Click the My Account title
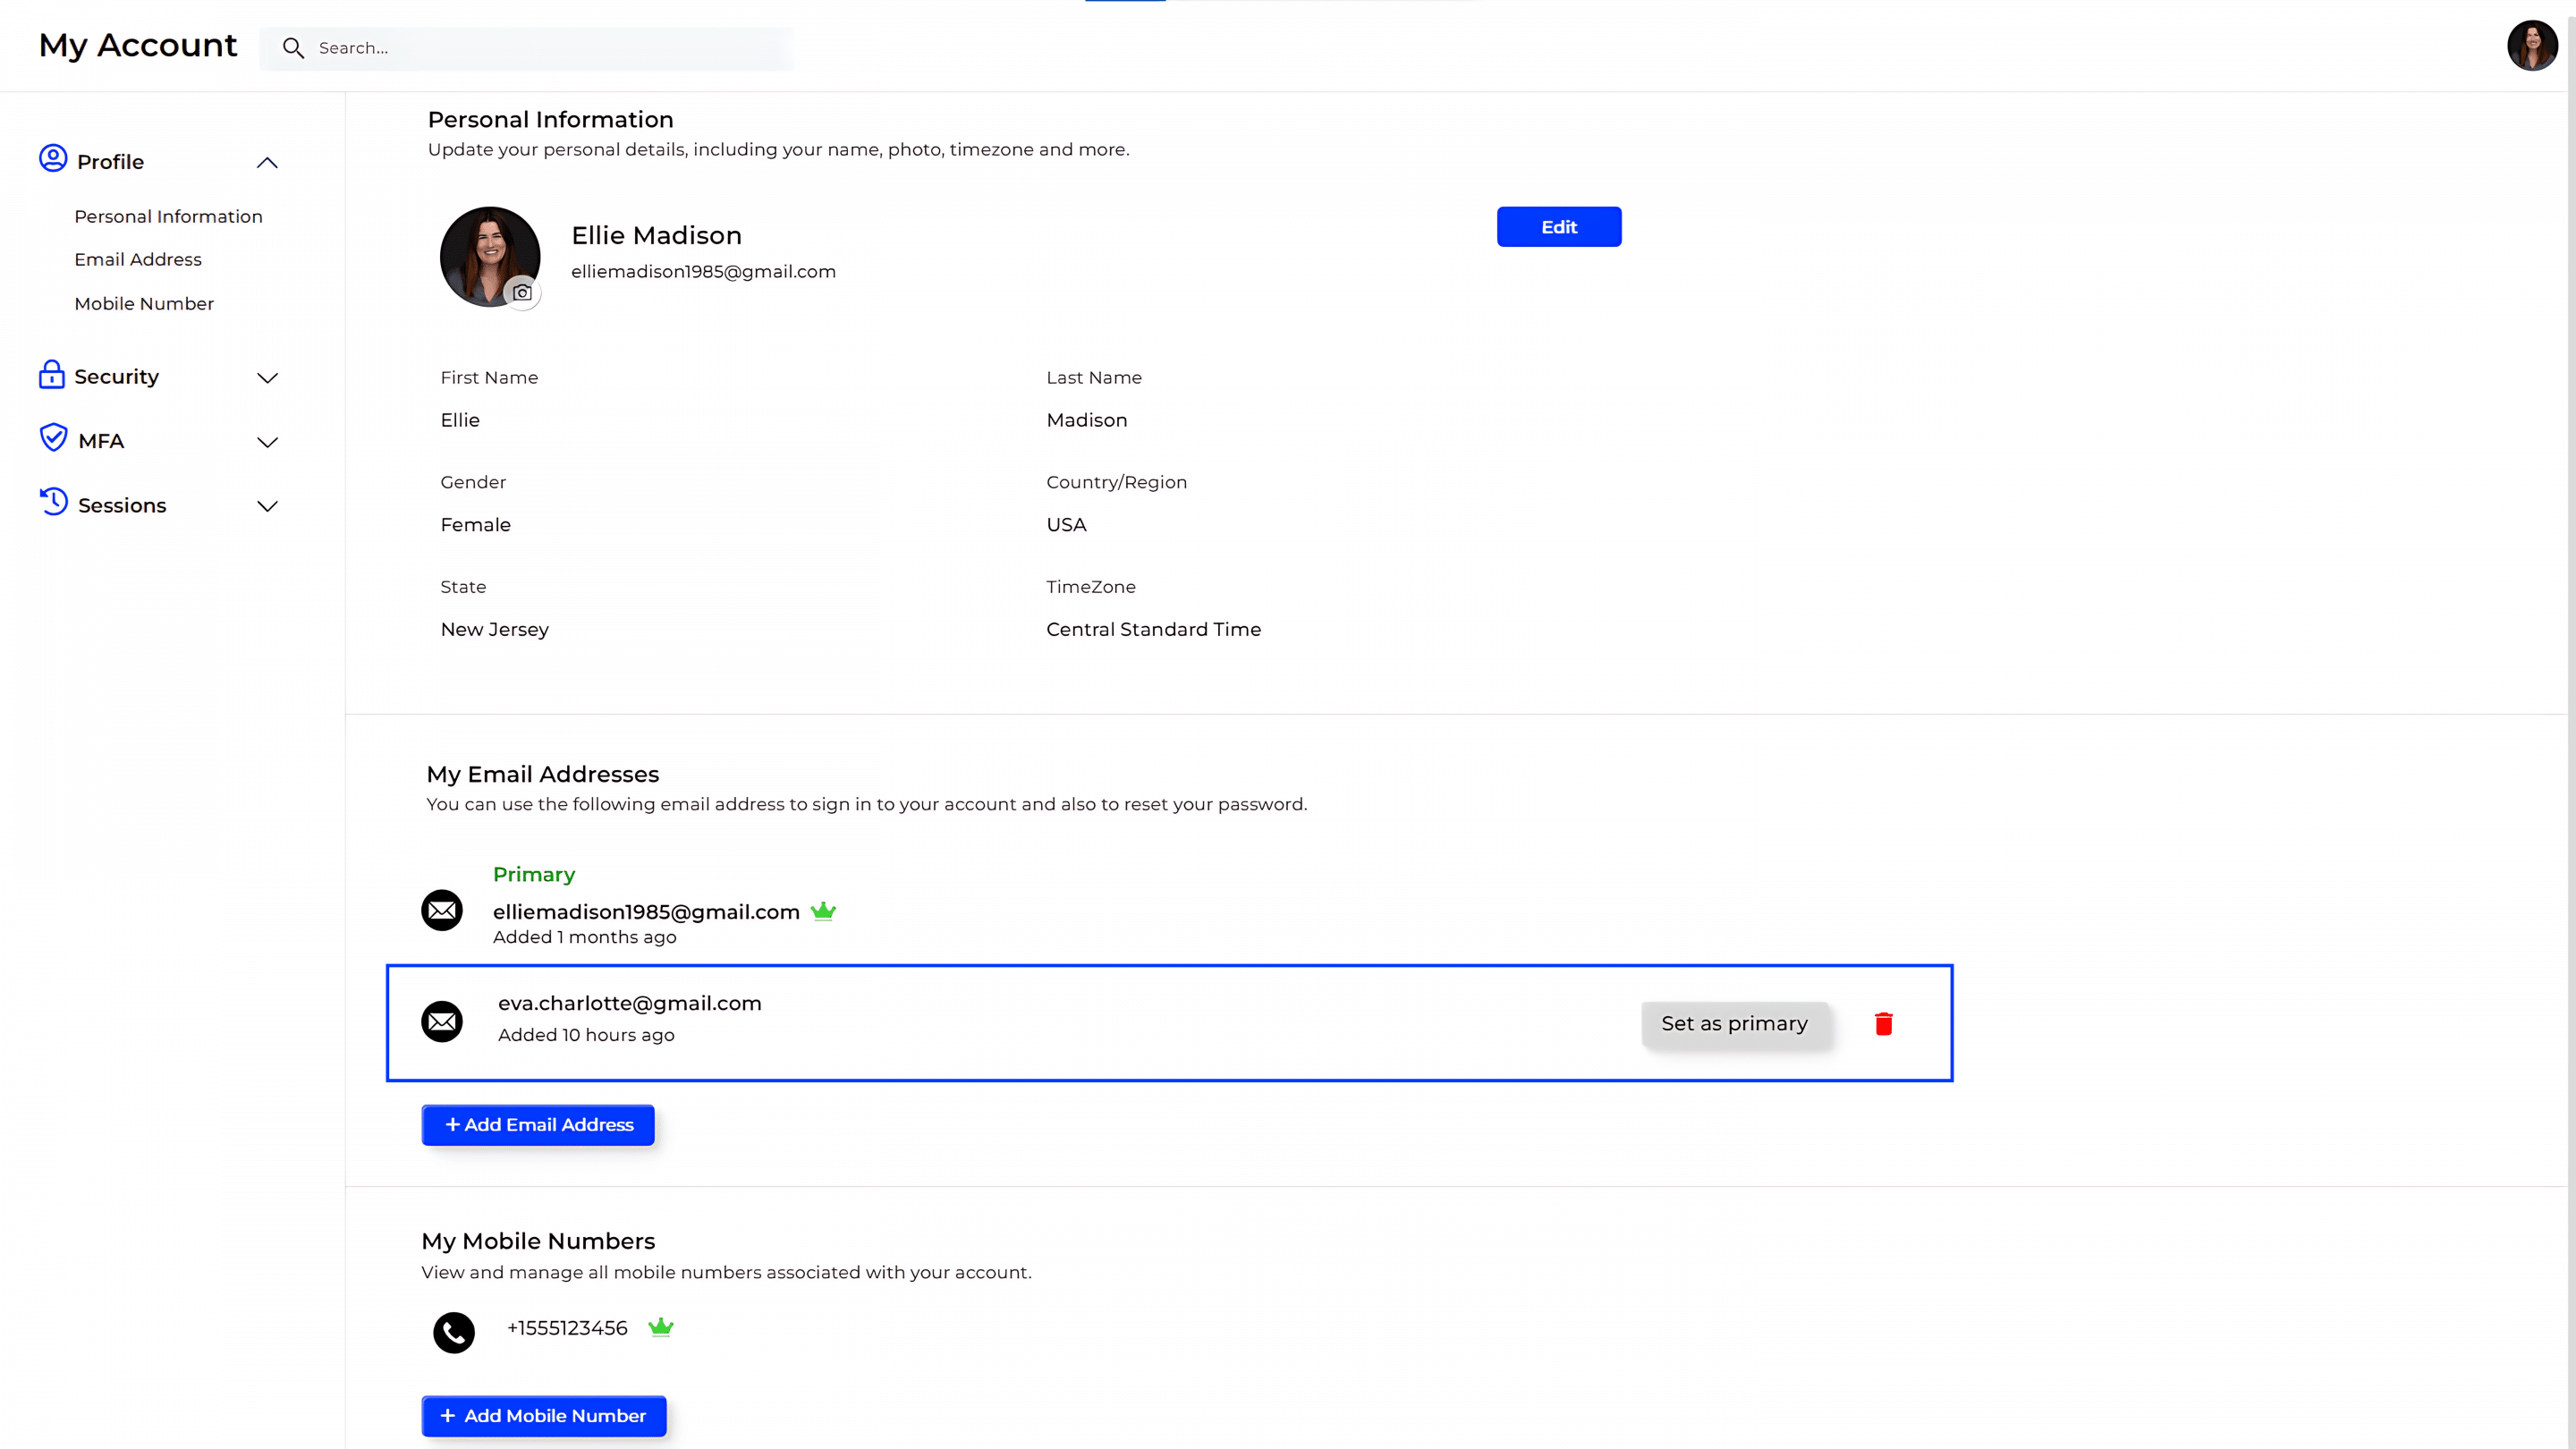The width and height of the screenshot is (2576, 1449). pos(138,45)
